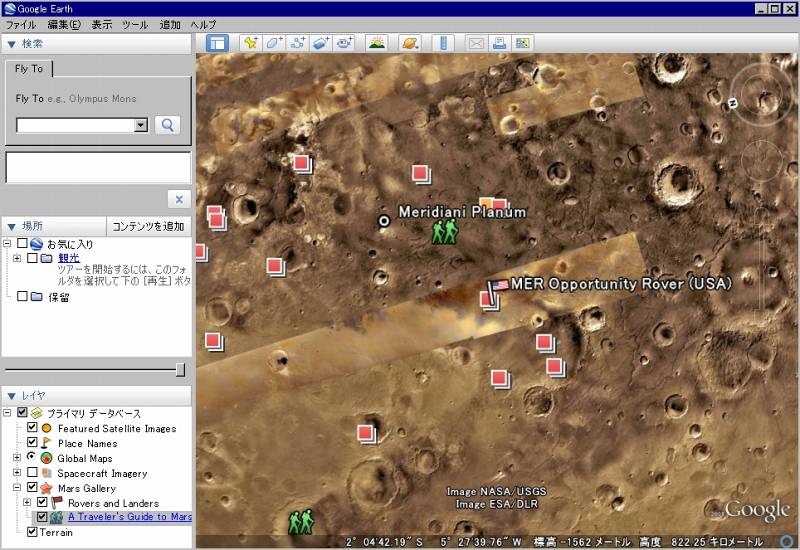Screen dimensions: 800x550
Task: Toggle the 保留 folder checkbox
Action: [x=22, y=296]
